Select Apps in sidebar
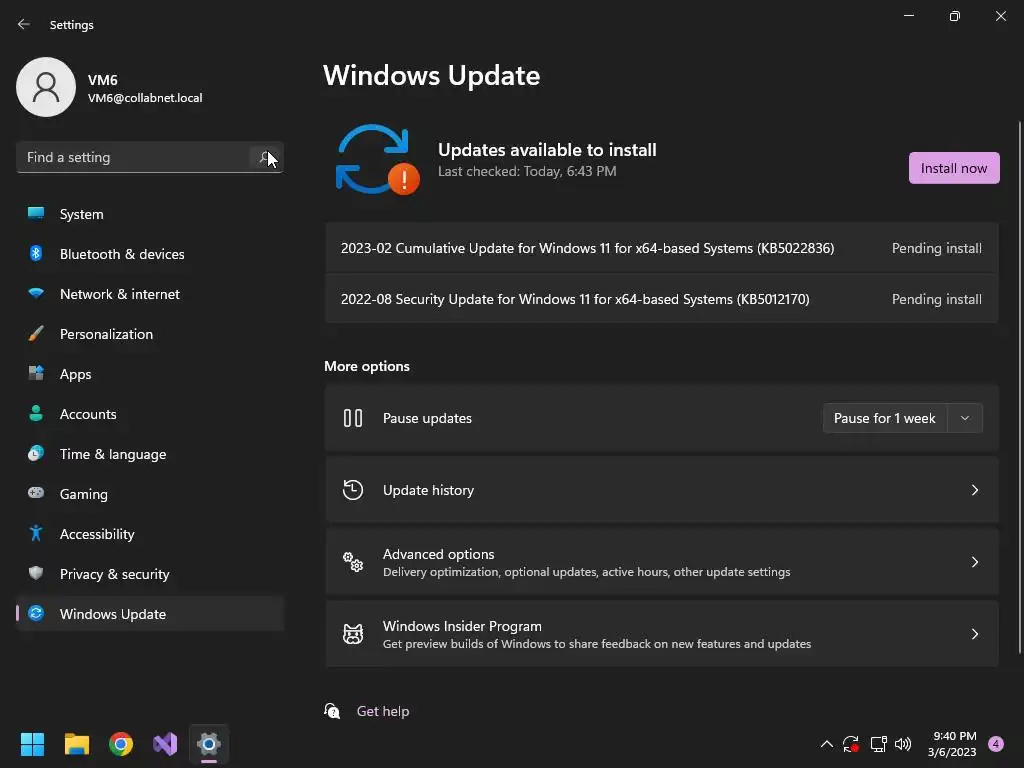 150,374
